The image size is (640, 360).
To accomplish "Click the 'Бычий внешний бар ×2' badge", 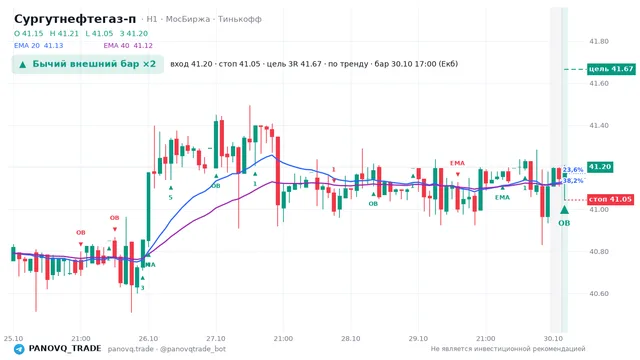I will [88, 64].
